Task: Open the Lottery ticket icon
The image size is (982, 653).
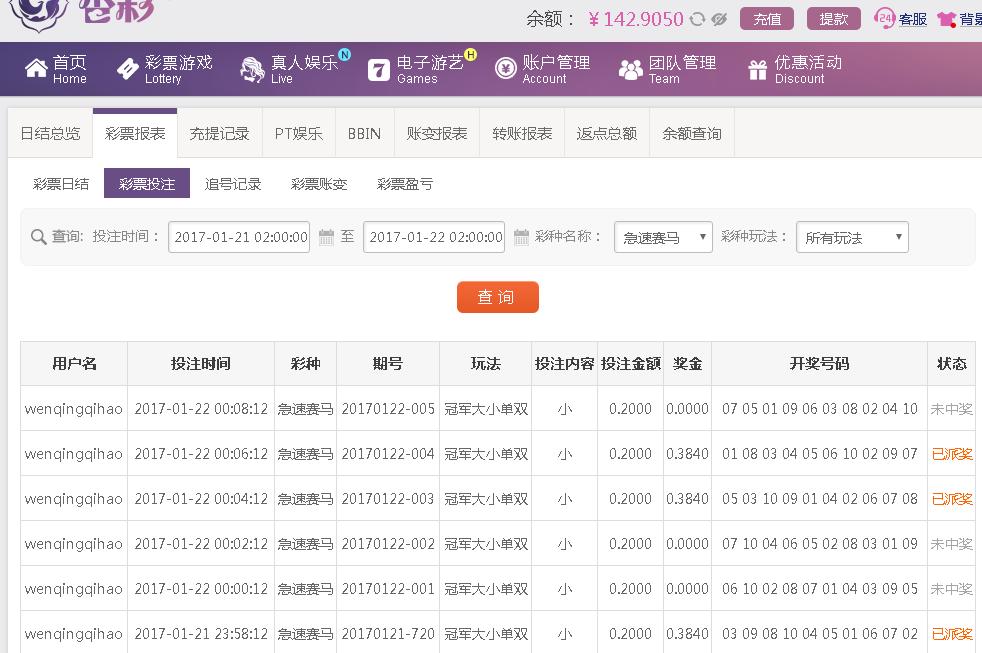Action: click(128, 69)
